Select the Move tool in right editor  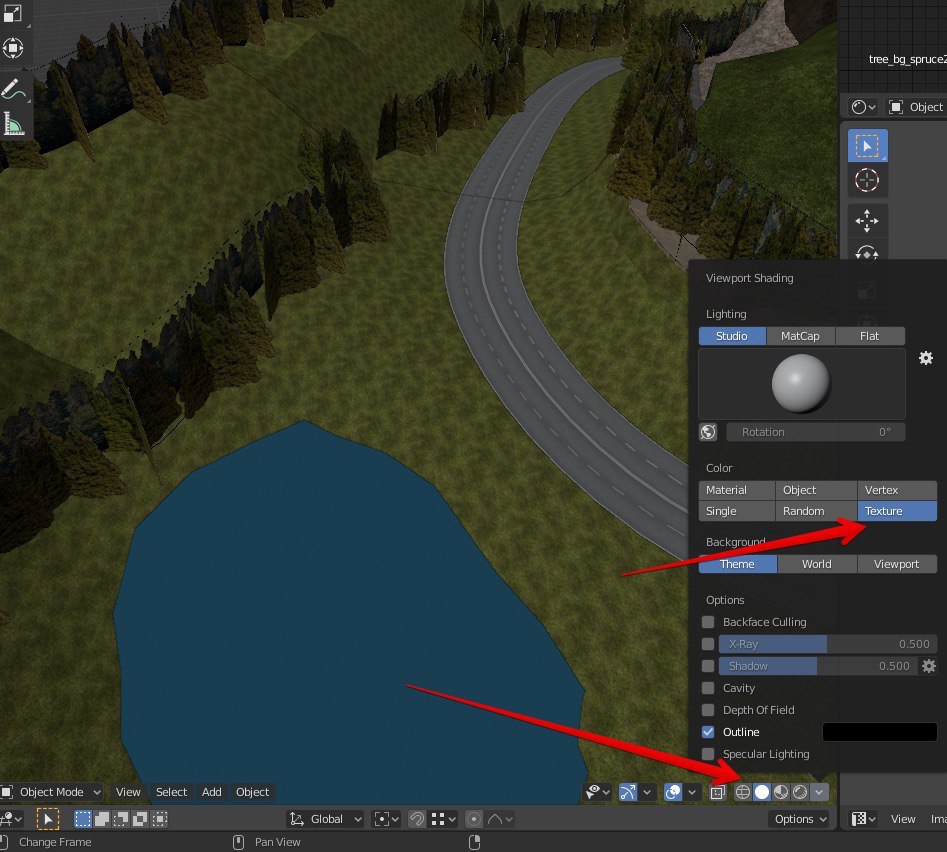tap(867, 221)
